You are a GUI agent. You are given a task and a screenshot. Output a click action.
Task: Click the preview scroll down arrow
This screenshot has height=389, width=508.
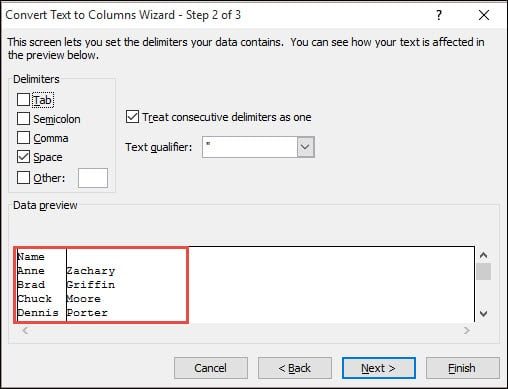tap(483, 314)
